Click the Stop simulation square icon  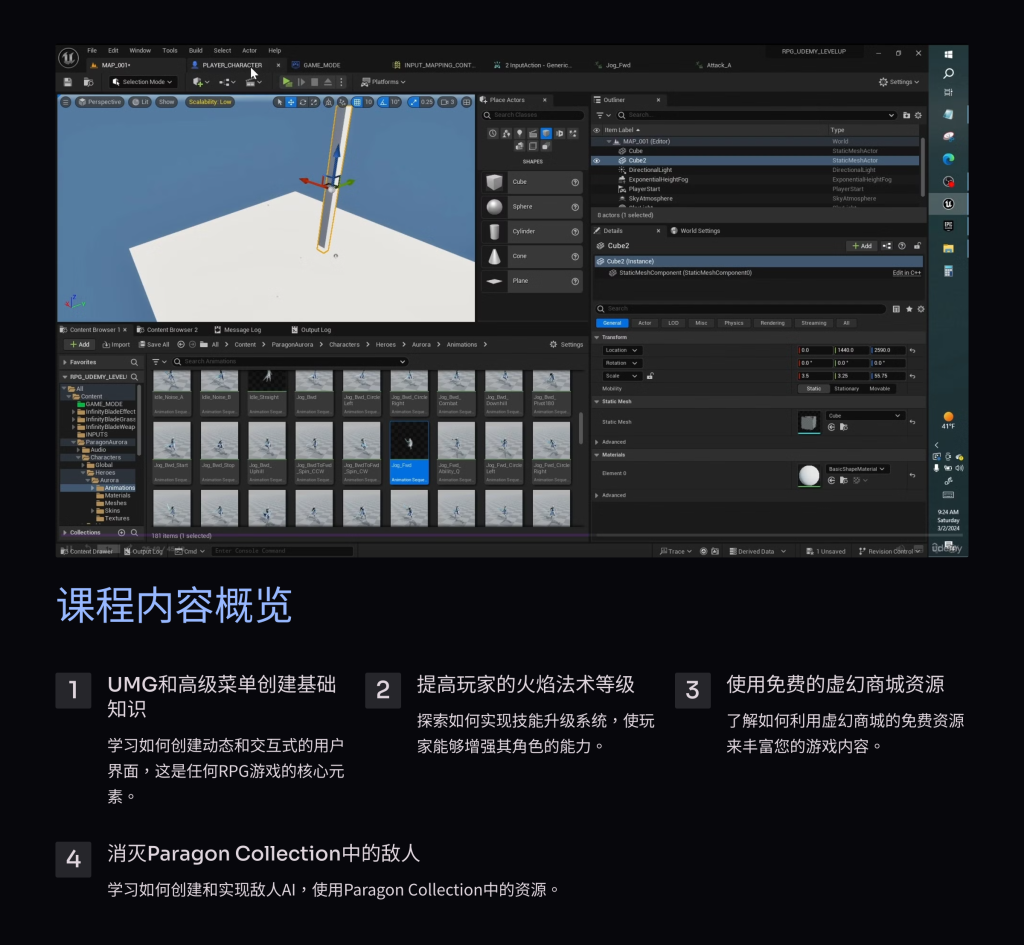pos(315,82)
